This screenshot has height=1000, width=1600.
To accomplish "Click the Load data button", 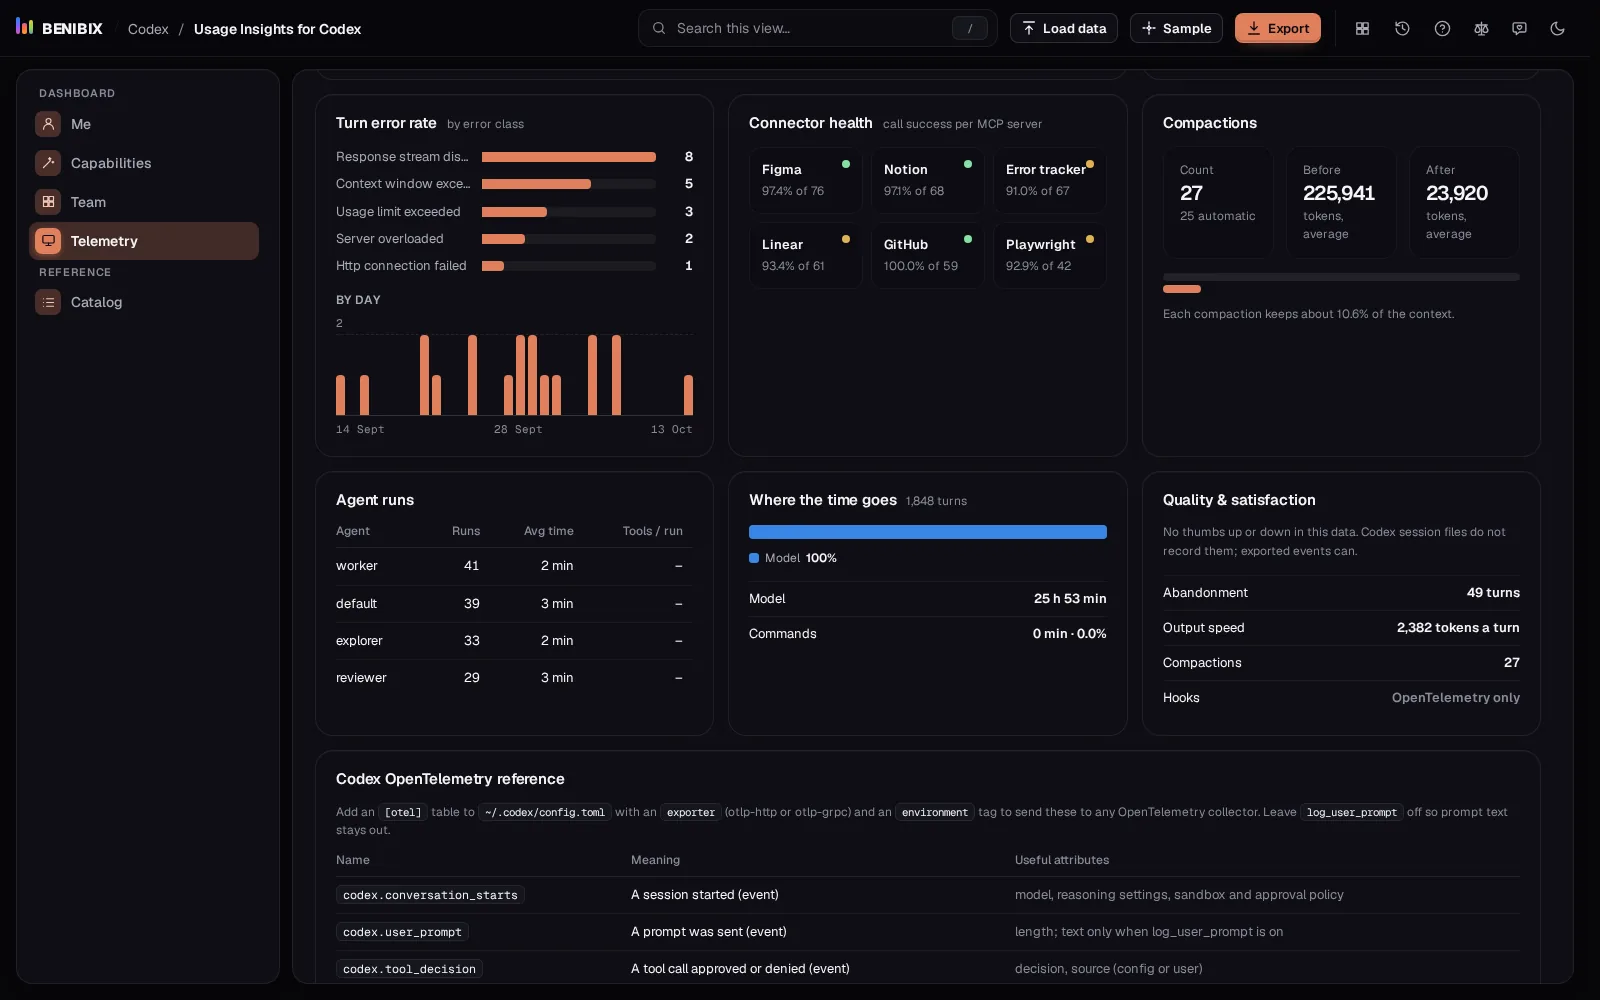I will click(1064, 28).
